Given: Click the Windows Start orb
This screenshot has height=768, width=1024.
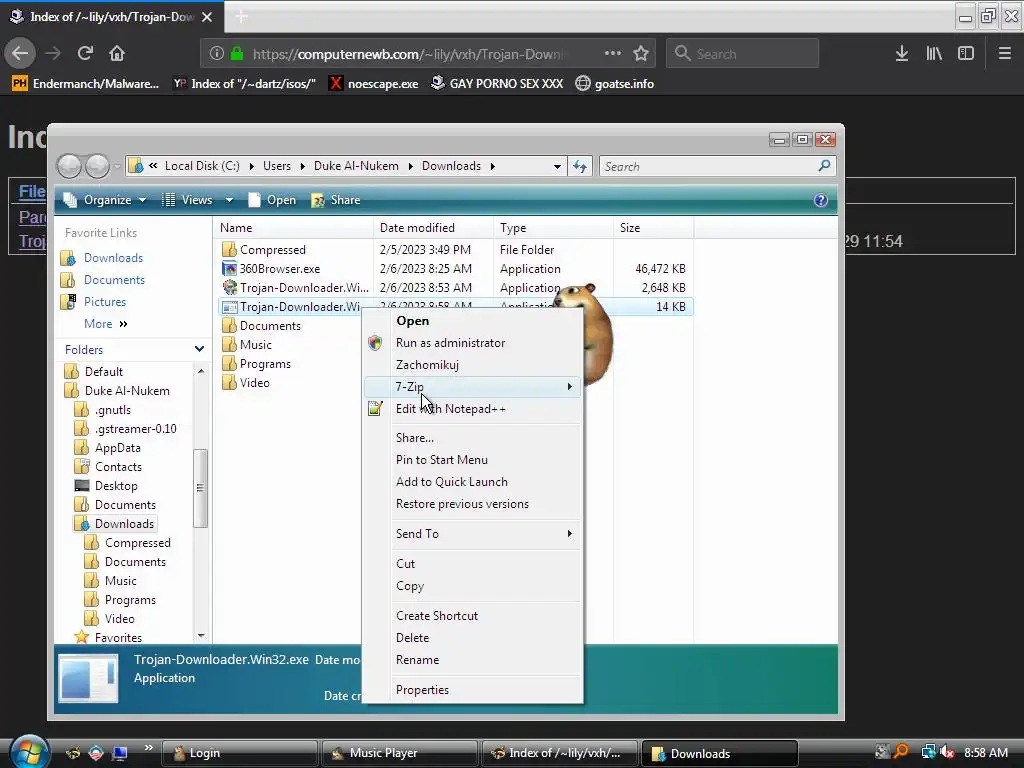Looking at the screenshot, I should coord(29,752).
